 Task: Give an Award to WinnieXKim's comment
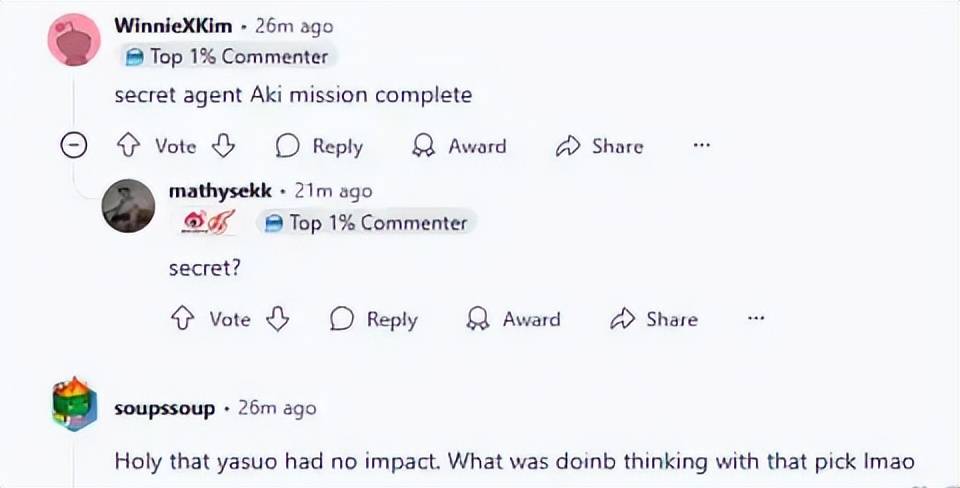(x=459, y=146)
